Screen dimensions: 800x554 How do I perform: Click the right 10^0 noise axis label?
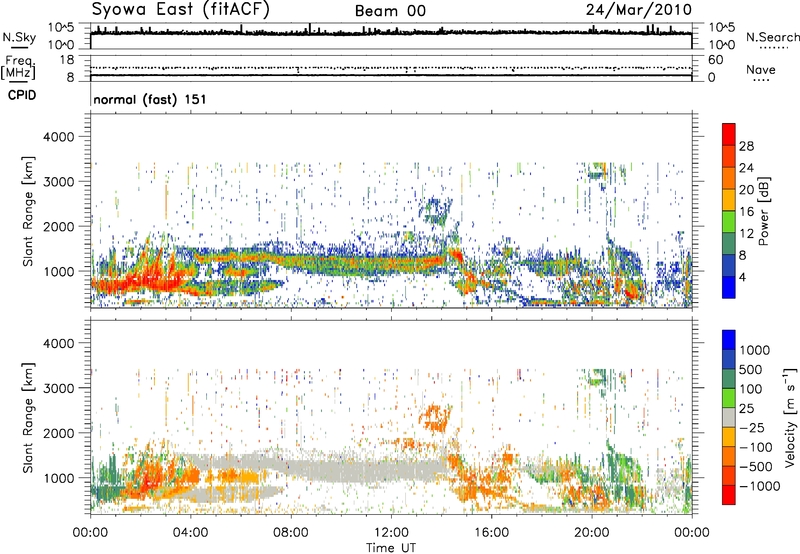(721, 45)
